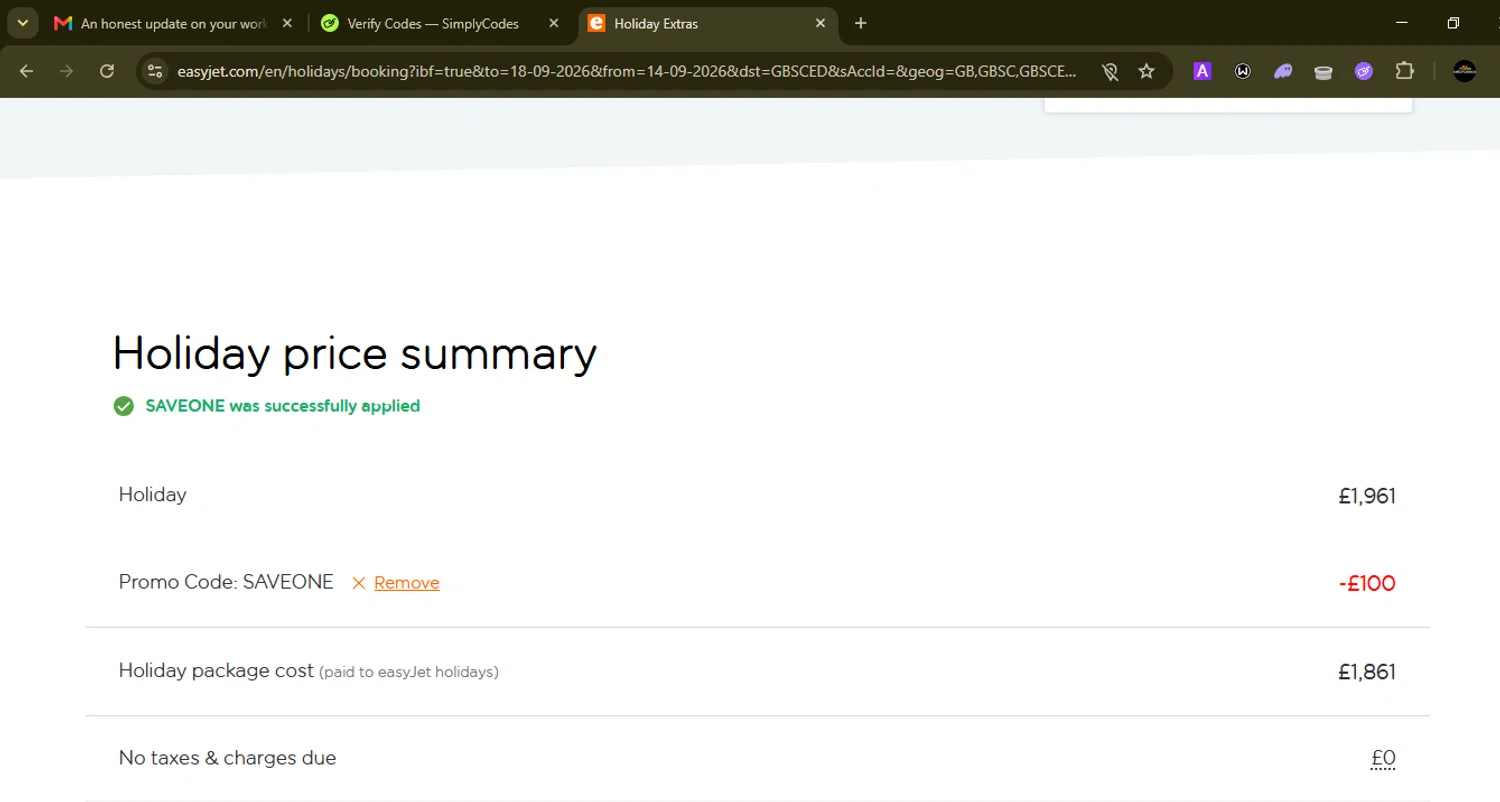Click the Holiday price summary heading
1500x802 pixels.
point(354,353)
